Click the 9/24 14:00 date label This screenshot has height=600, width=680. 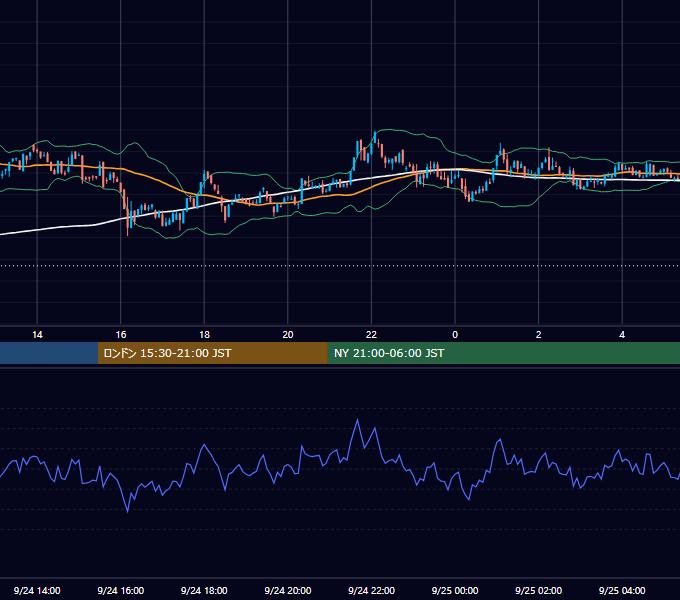tap(37, 590)
